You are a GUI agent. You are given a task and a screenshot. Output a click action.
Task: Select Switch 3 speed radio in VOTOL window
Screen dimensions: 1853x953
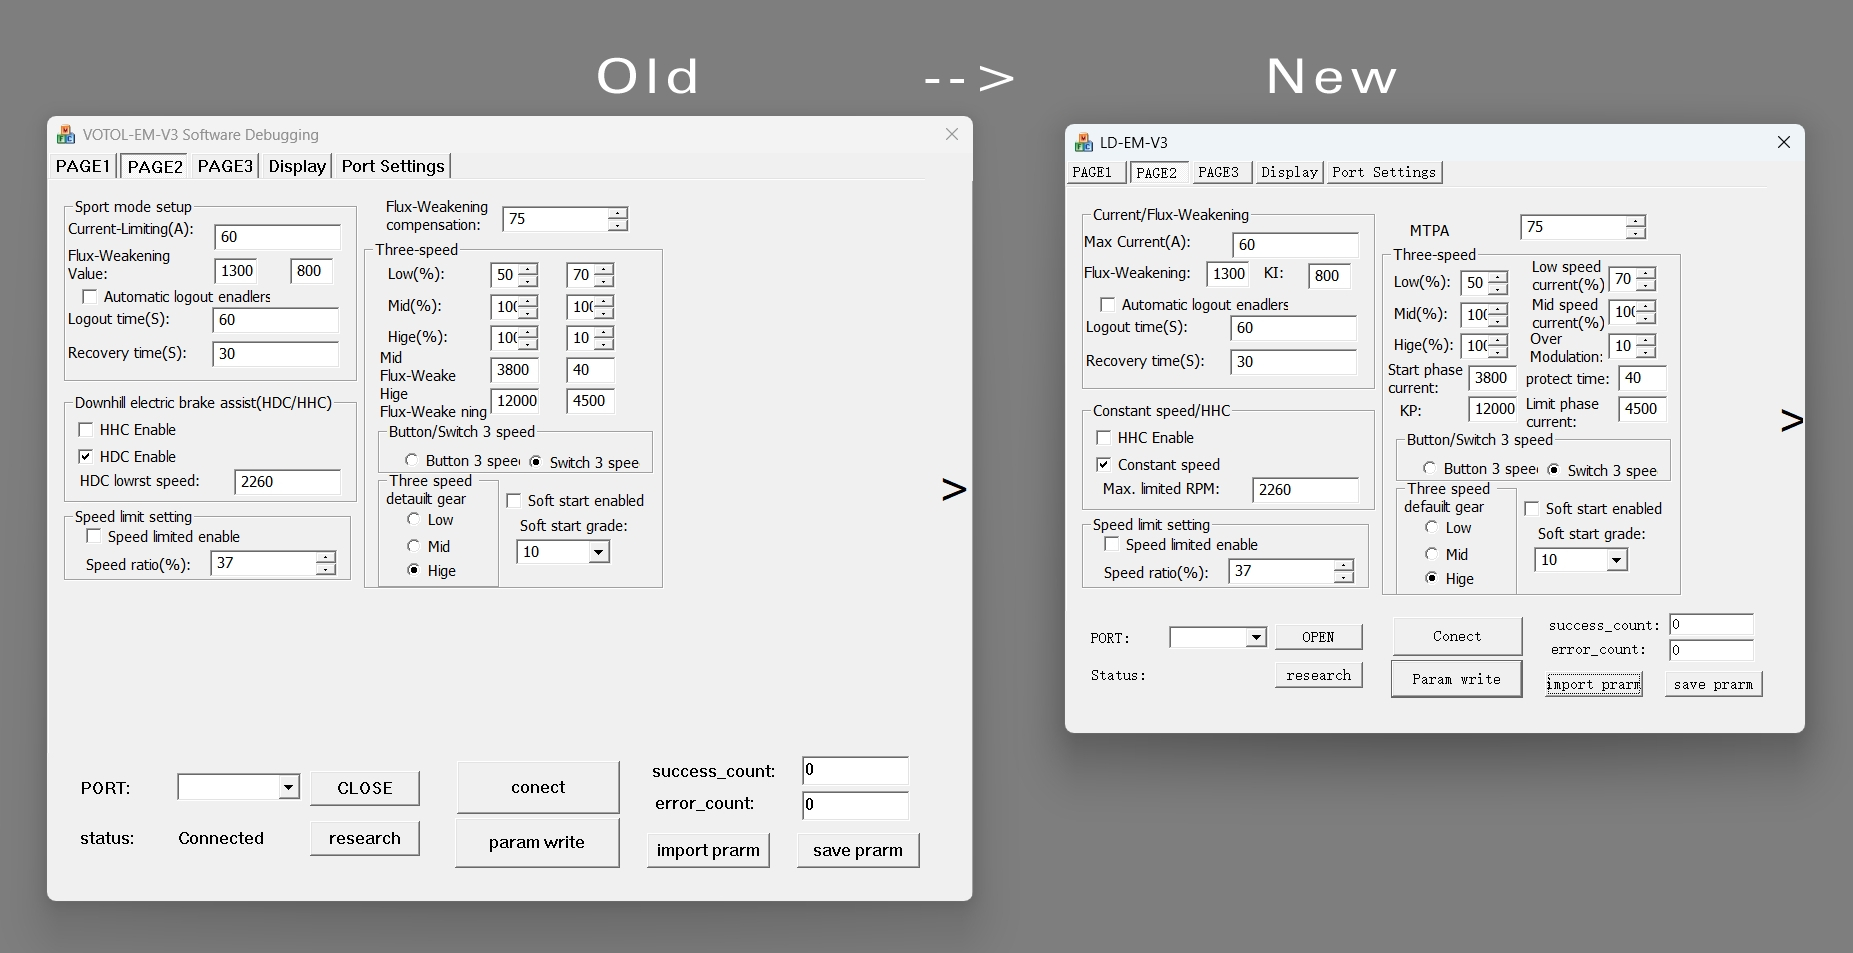[x=536, y=462]
